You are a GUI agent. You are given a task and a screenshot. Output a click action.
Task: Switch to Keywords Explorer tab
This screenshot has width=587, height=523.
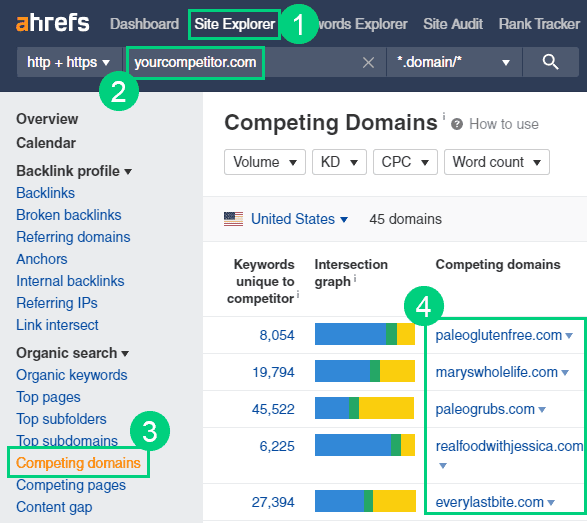tap(362, 24)
